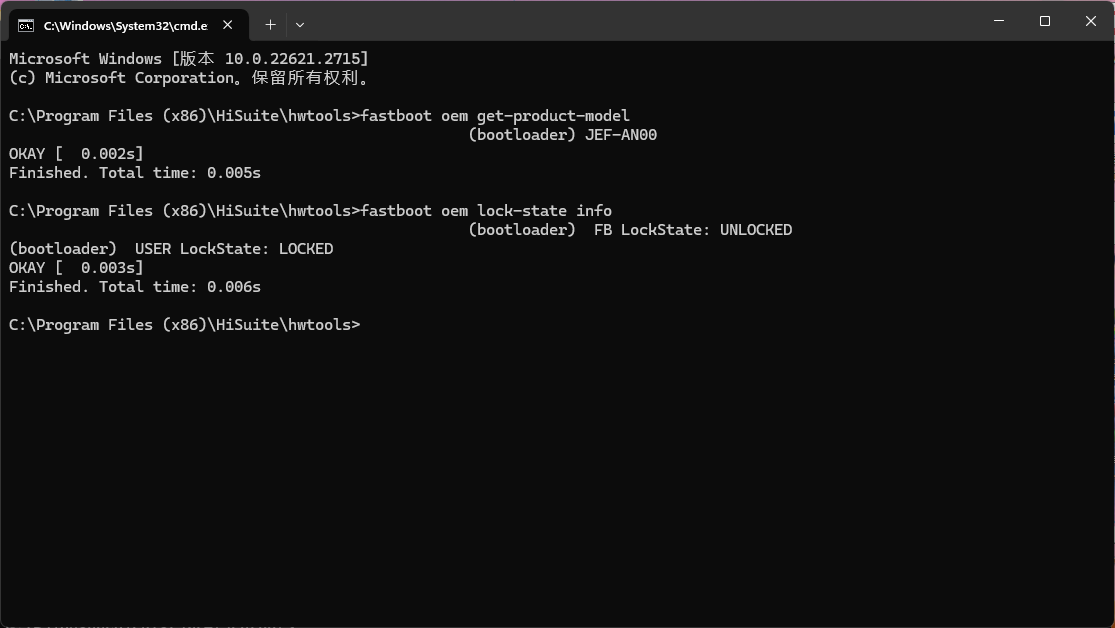Click the 'FB LockState: UNLOCKED' output line
Image resolution: width=1115 pixels, height=628 pixels.
pos(692,230)
